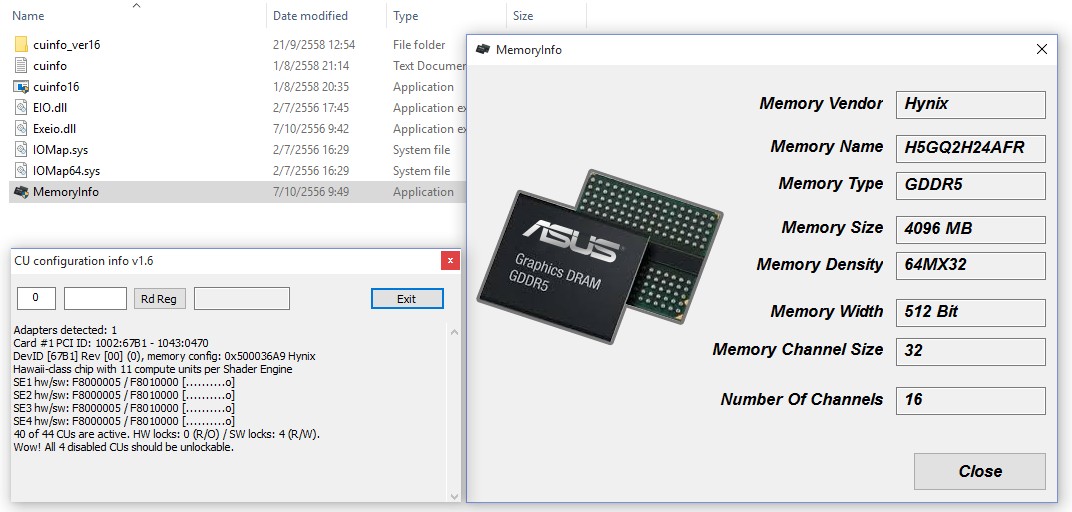The height and width of the screenshot is (512, 1072).
Task: Select the file name IOMap64.sys
Action: point(66,171)
